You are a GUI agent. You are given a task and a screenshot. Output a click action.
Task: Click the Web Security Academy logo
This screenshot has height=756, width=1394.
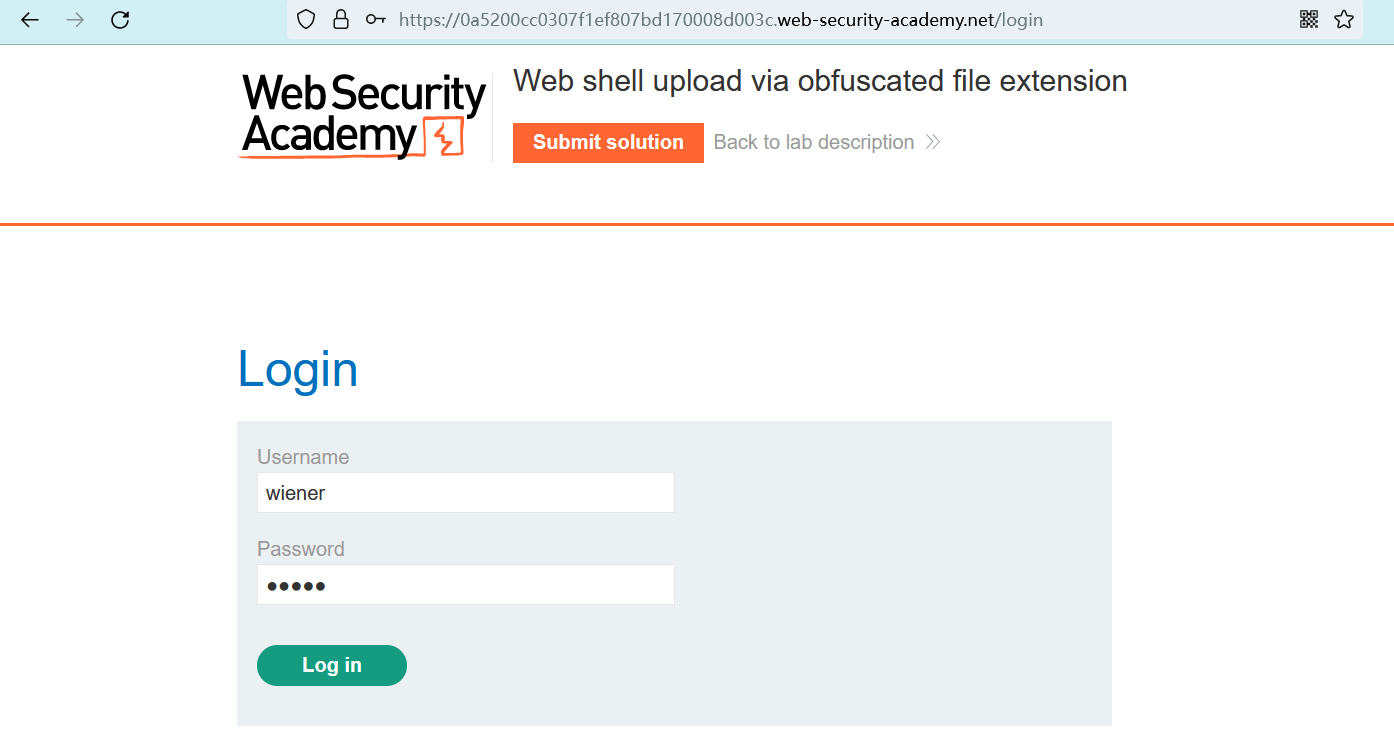pyautogui.click(x=363, y=116)
